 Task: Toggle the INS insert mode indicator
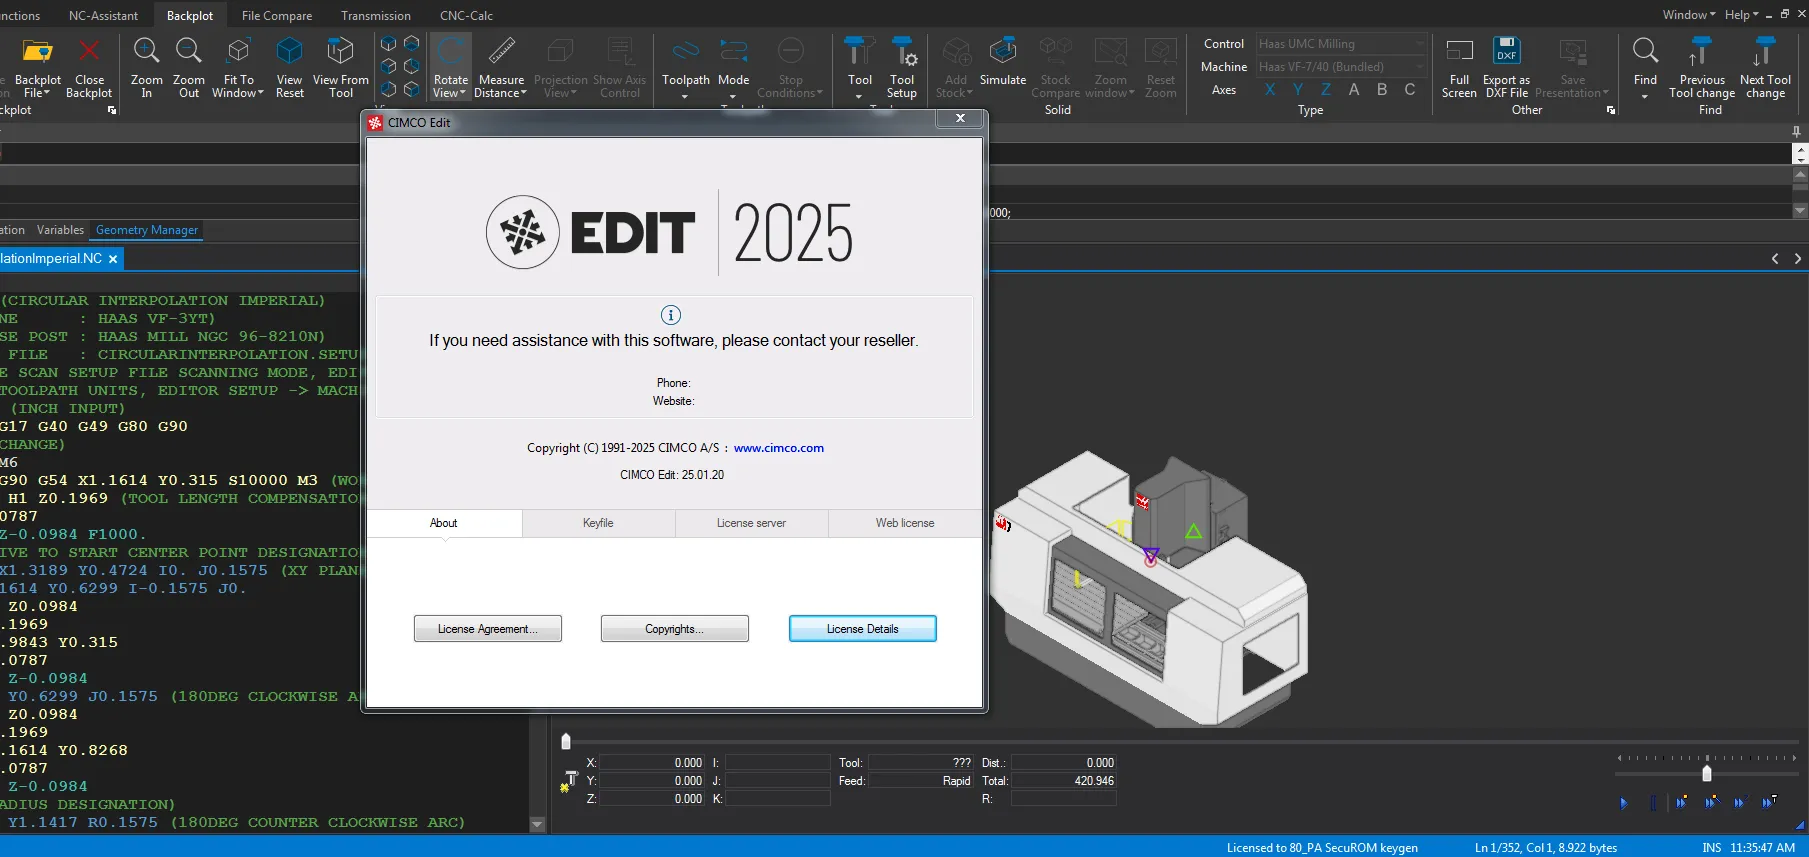pos(1712,848)
